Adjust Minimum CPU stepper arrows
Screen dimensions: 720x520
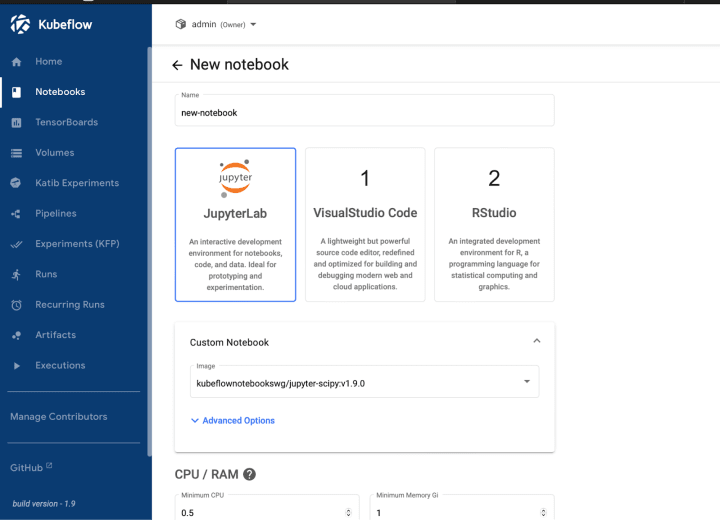pos(348,512)
